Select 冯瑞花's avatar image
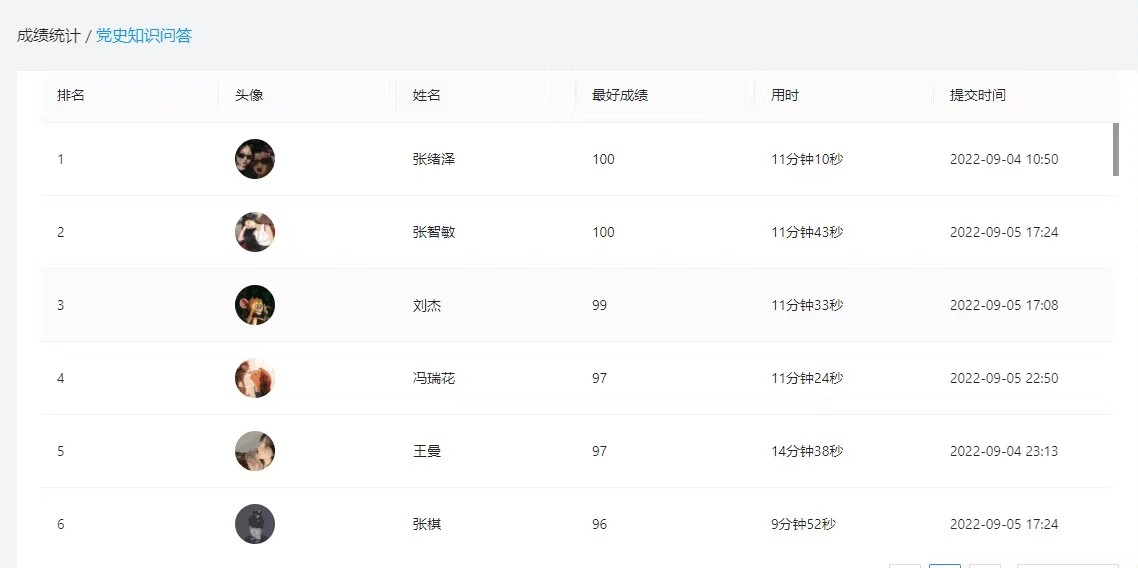1138x568 pixels. (255, 378)
